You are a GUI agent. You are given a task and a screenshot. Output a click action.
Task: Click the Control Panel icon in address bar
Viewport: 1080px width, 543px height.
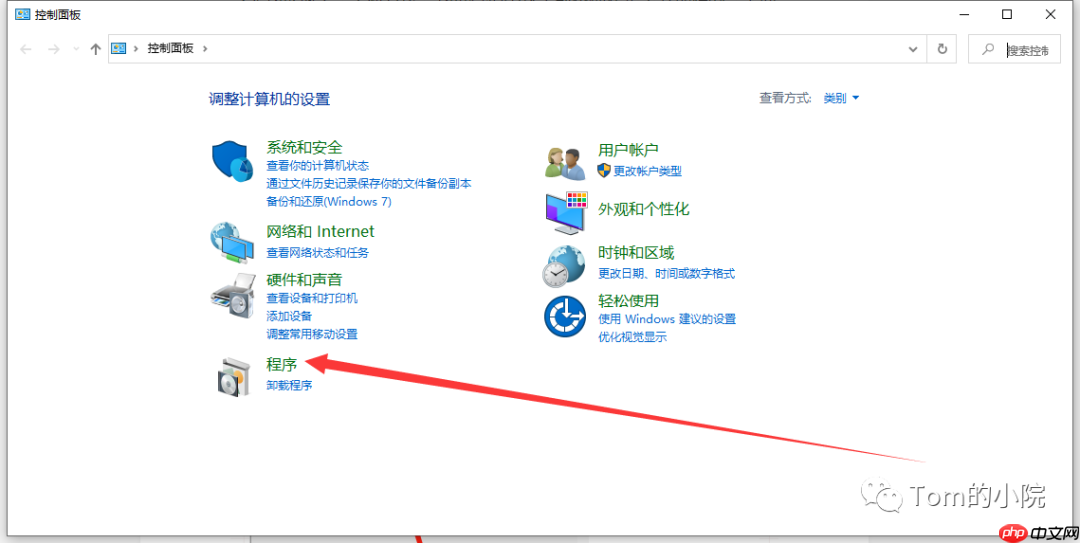point(119,48)
